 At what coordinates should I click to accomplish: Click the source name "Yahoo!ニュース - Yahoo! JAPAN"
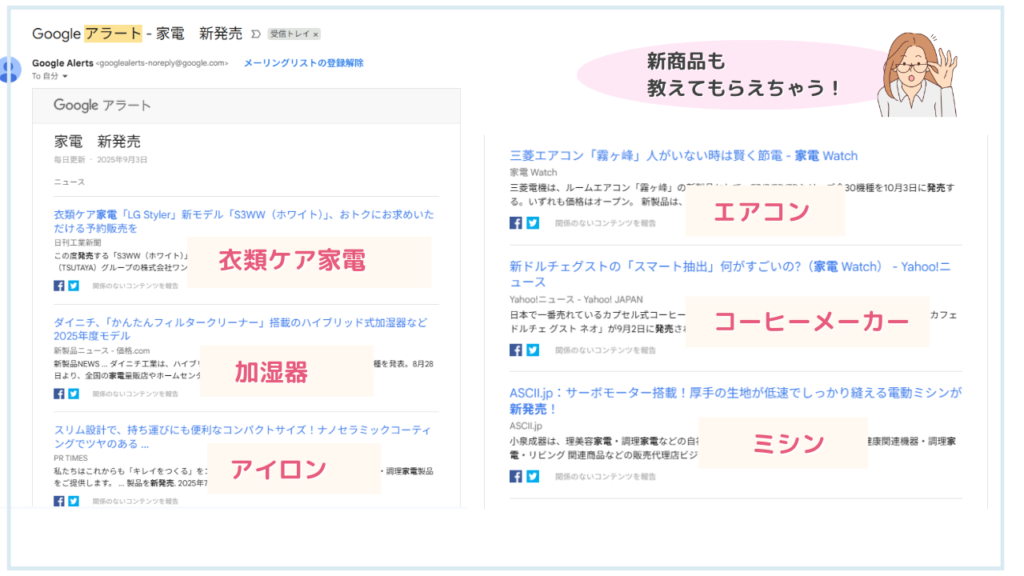[576, 299]
